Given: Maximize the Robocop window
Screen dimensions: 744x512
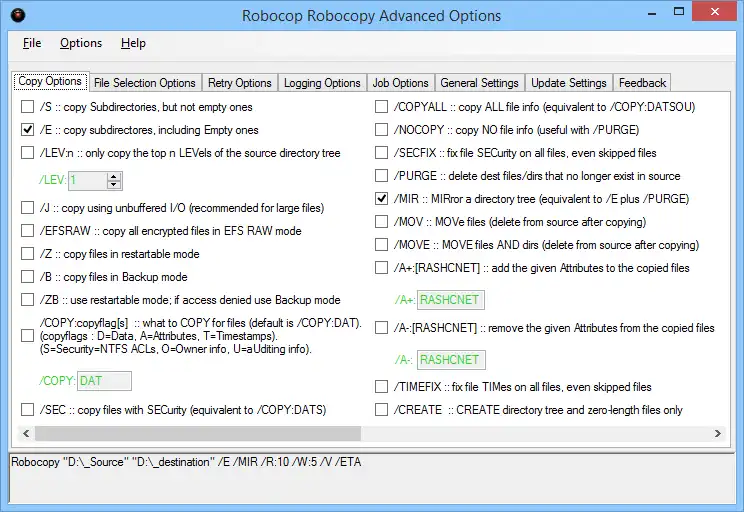Looking at the screenshot, I should pos(679,12).
